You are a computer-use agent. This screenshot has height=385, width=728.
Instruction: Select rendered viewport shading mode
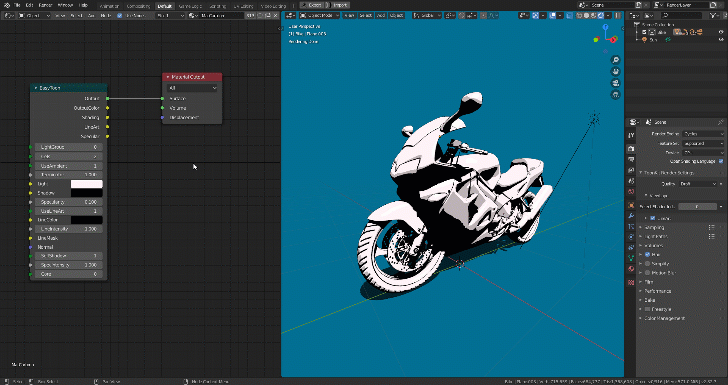coord(601,16)
